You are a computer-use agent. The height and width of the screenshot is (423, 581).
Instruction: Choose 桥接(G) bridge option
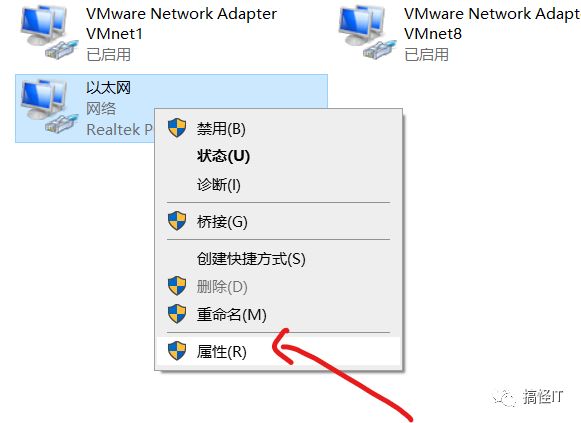(278, 222)
